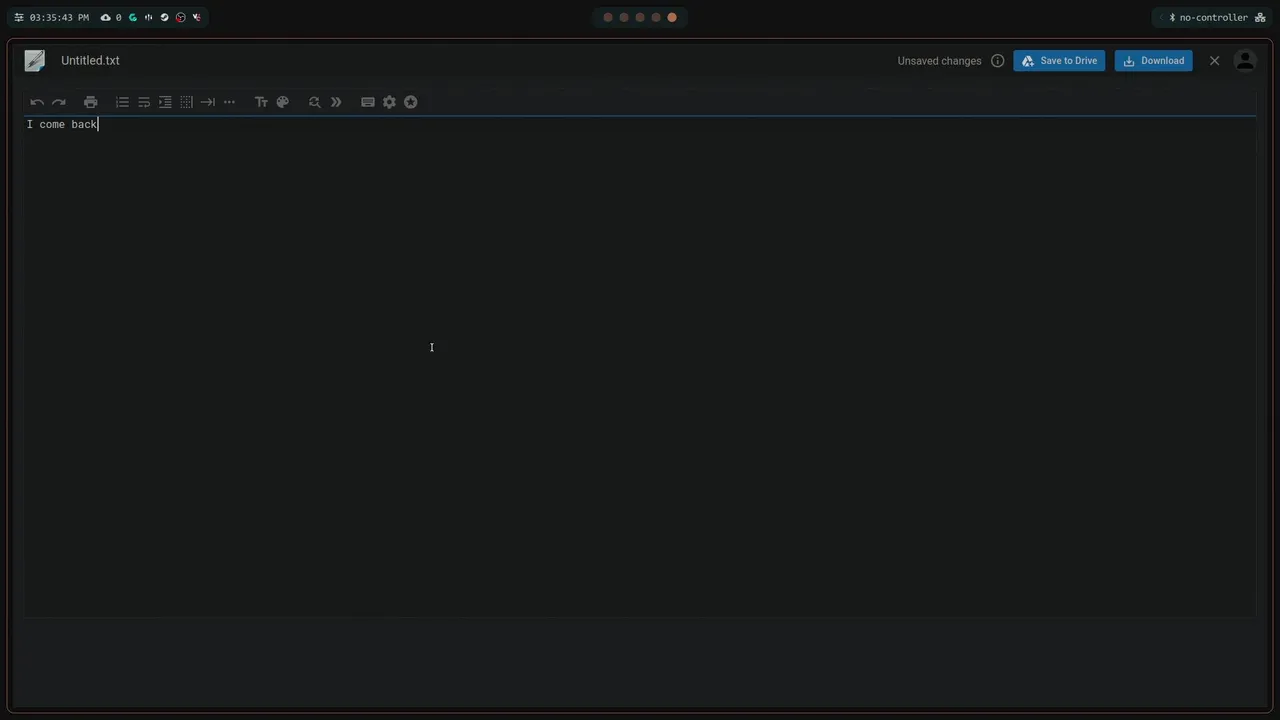Click the clock showing 03:35:43 PM
The width and height of the screenshot is (1280, 720).
(59, 17)
